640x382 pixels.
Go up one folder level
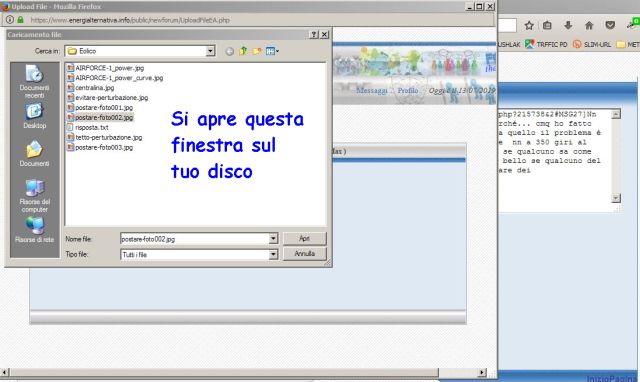pos(243,51)
